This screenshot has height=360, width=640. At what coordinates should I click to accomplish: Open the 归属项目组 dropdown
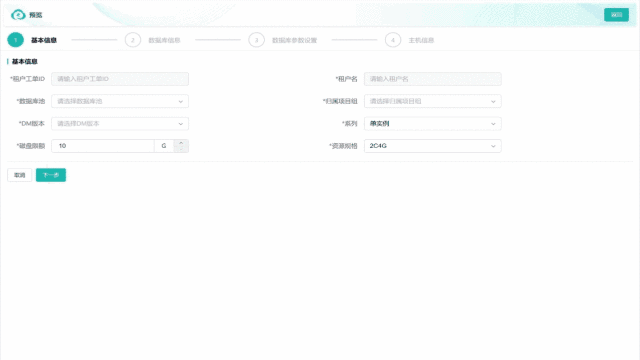coord(433,101)
